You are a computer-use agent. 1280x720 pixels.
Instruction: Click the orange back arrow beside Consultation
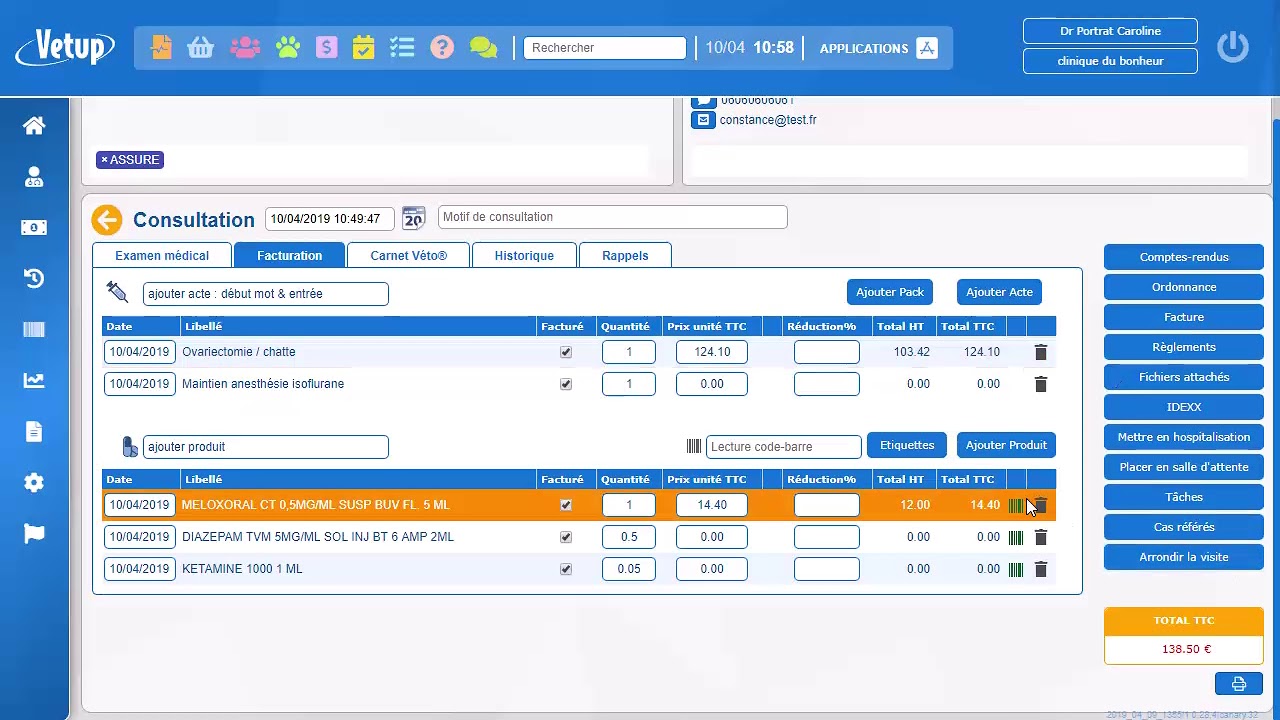[x=107, y=220]
